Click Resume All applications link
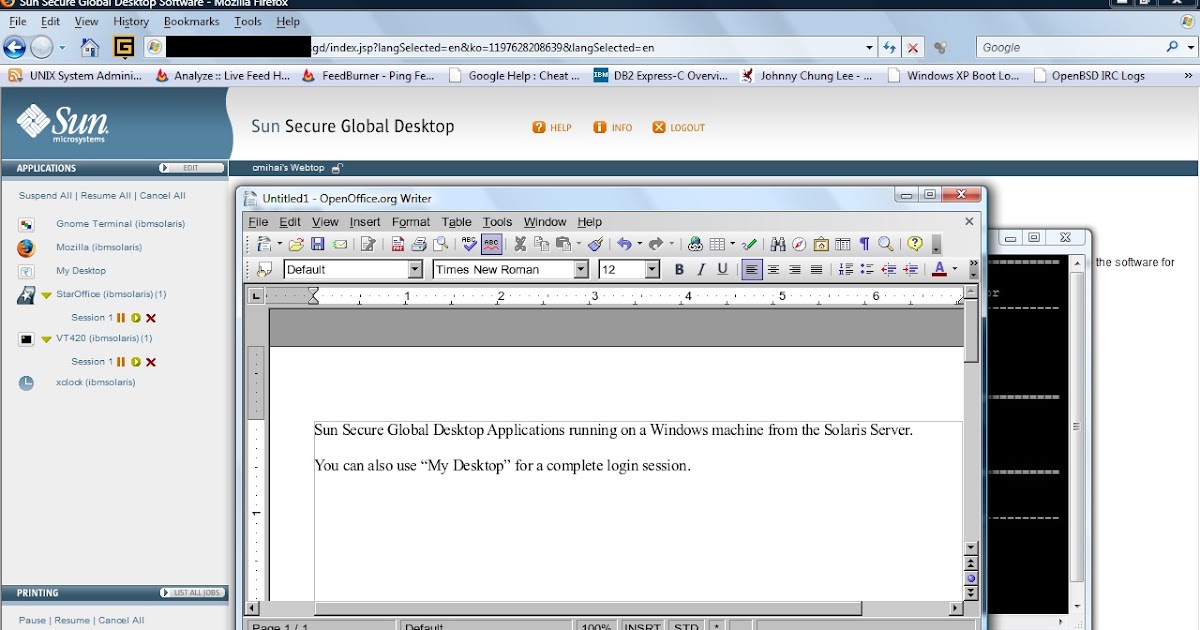Viewport: 1200px width, 630px height. pos(106,196)
